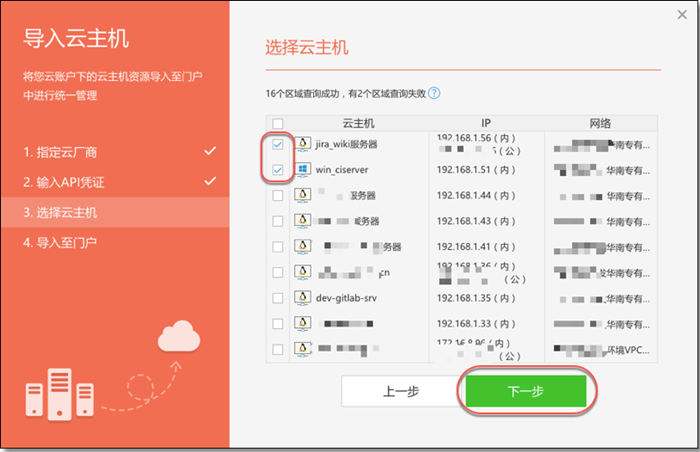The width and height of the screenshot is (700, 452).
Task: Click Linux icon in 192.168.1.43 row
Action: click(x=303, y=221)
